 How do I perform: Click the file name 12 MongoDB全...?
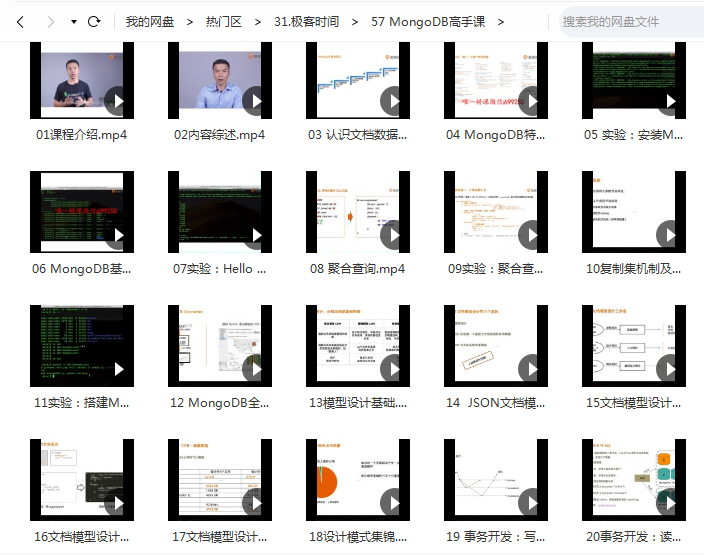pos(220,403)
